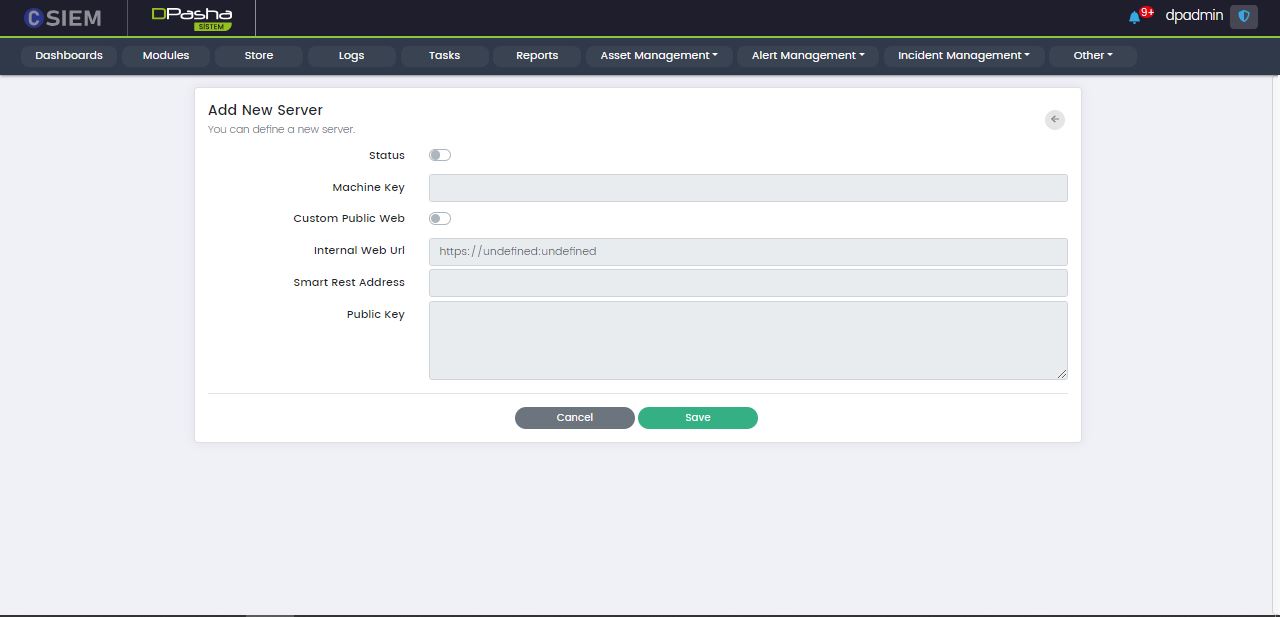The image size is (1280, 617).
Task: Enable the Status toggle
Action: pos(440,155)
